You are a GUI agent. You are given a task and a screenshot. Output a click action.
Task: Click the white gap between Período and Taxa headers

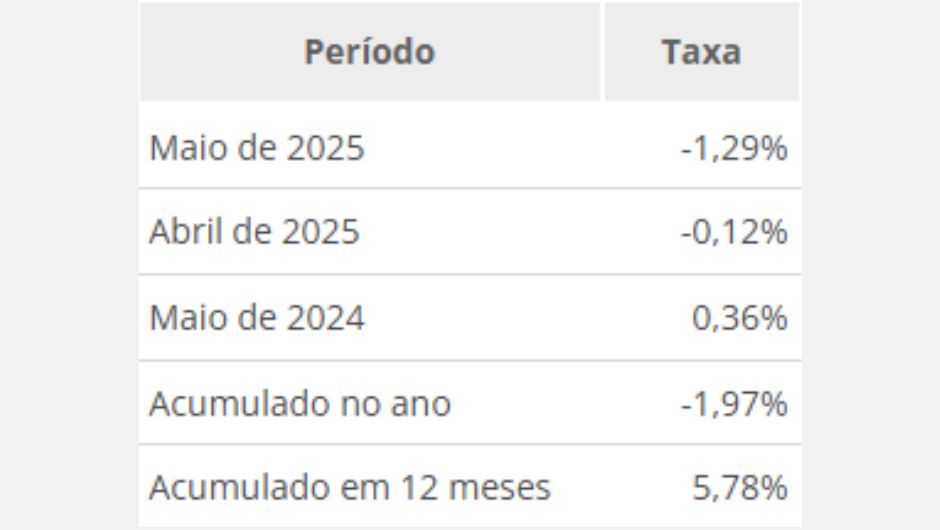[602, 52]
